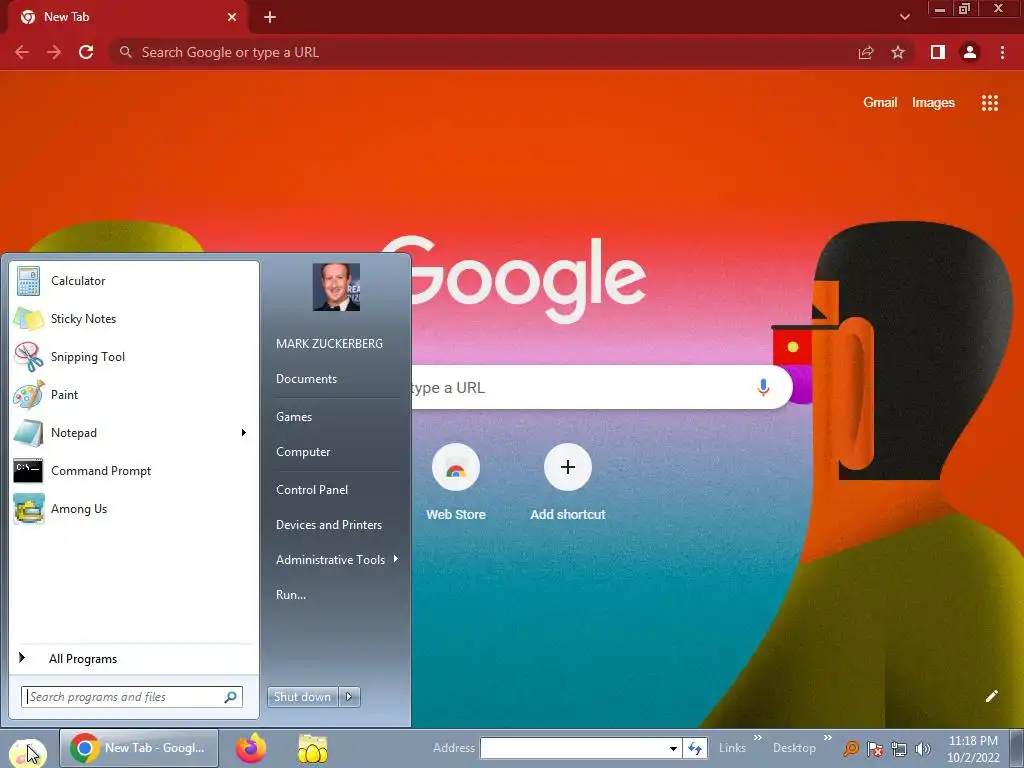Click the user account picture
The height and width of the screenshot is (768, 1024).
[x=336, y=287]
